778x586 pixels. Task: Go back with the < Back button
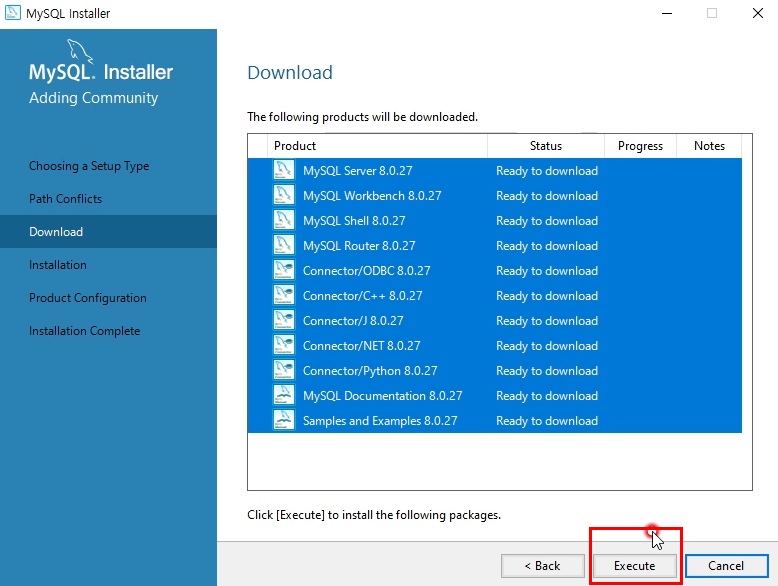pos(542,566)
